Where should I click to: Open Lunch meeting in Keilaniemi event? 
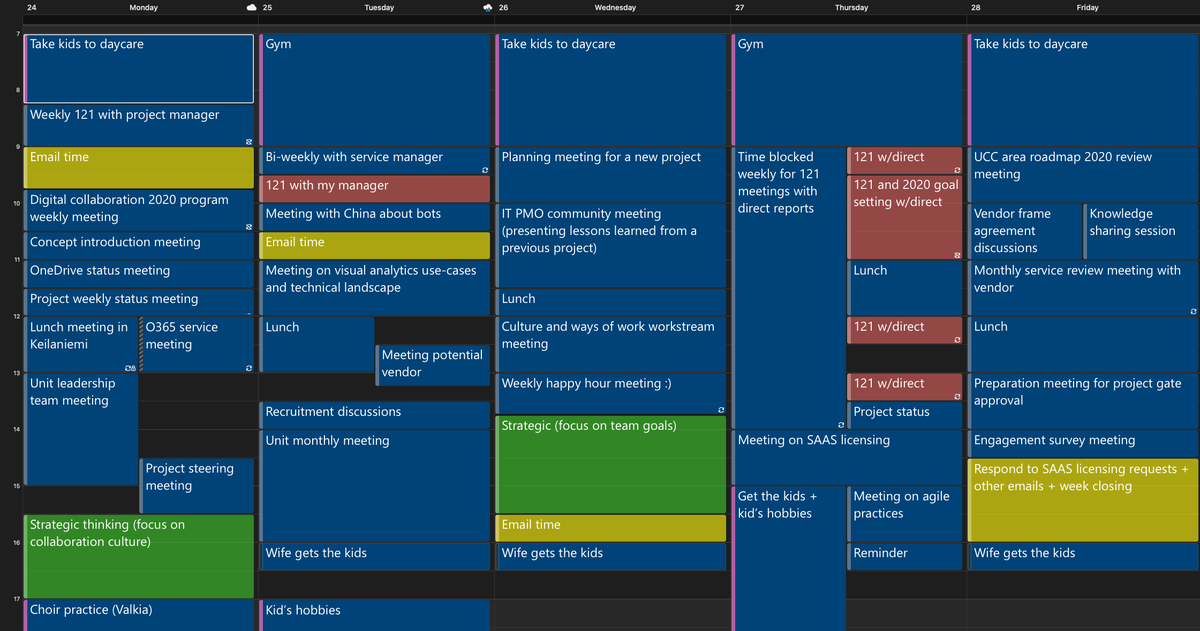[81, 345]
